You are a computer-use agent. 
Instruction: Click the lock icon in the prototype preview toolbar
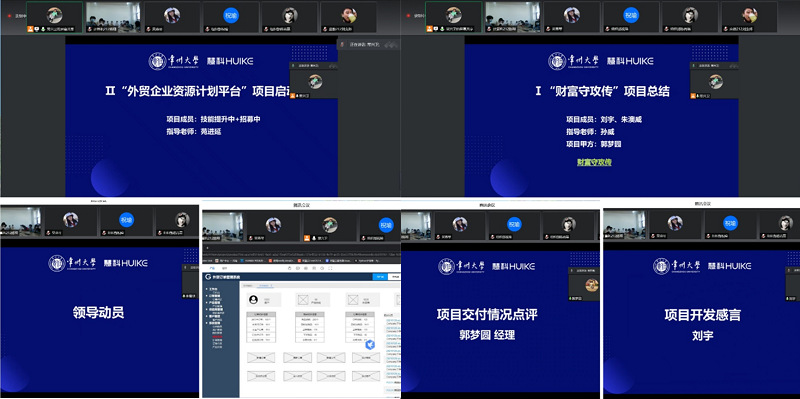(x=289, y=268)
